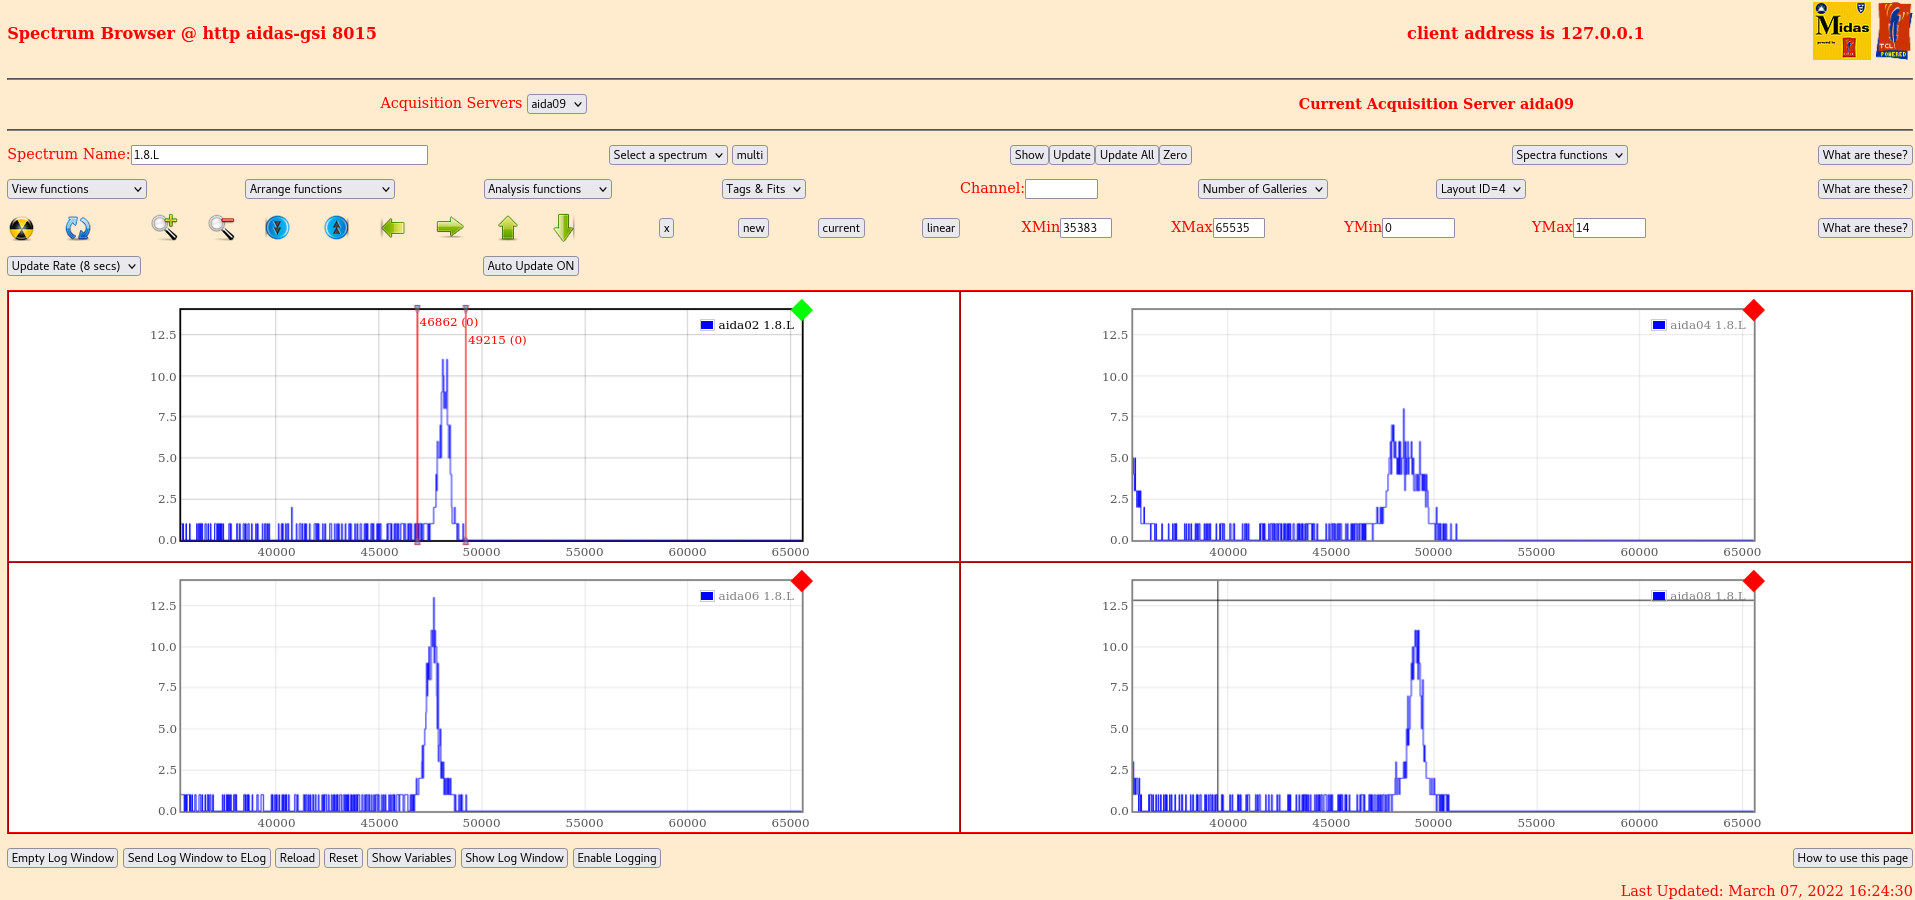Open the Layout ID=4 dropdown
Screen dimensions: 1915x900
point(1480,189)
